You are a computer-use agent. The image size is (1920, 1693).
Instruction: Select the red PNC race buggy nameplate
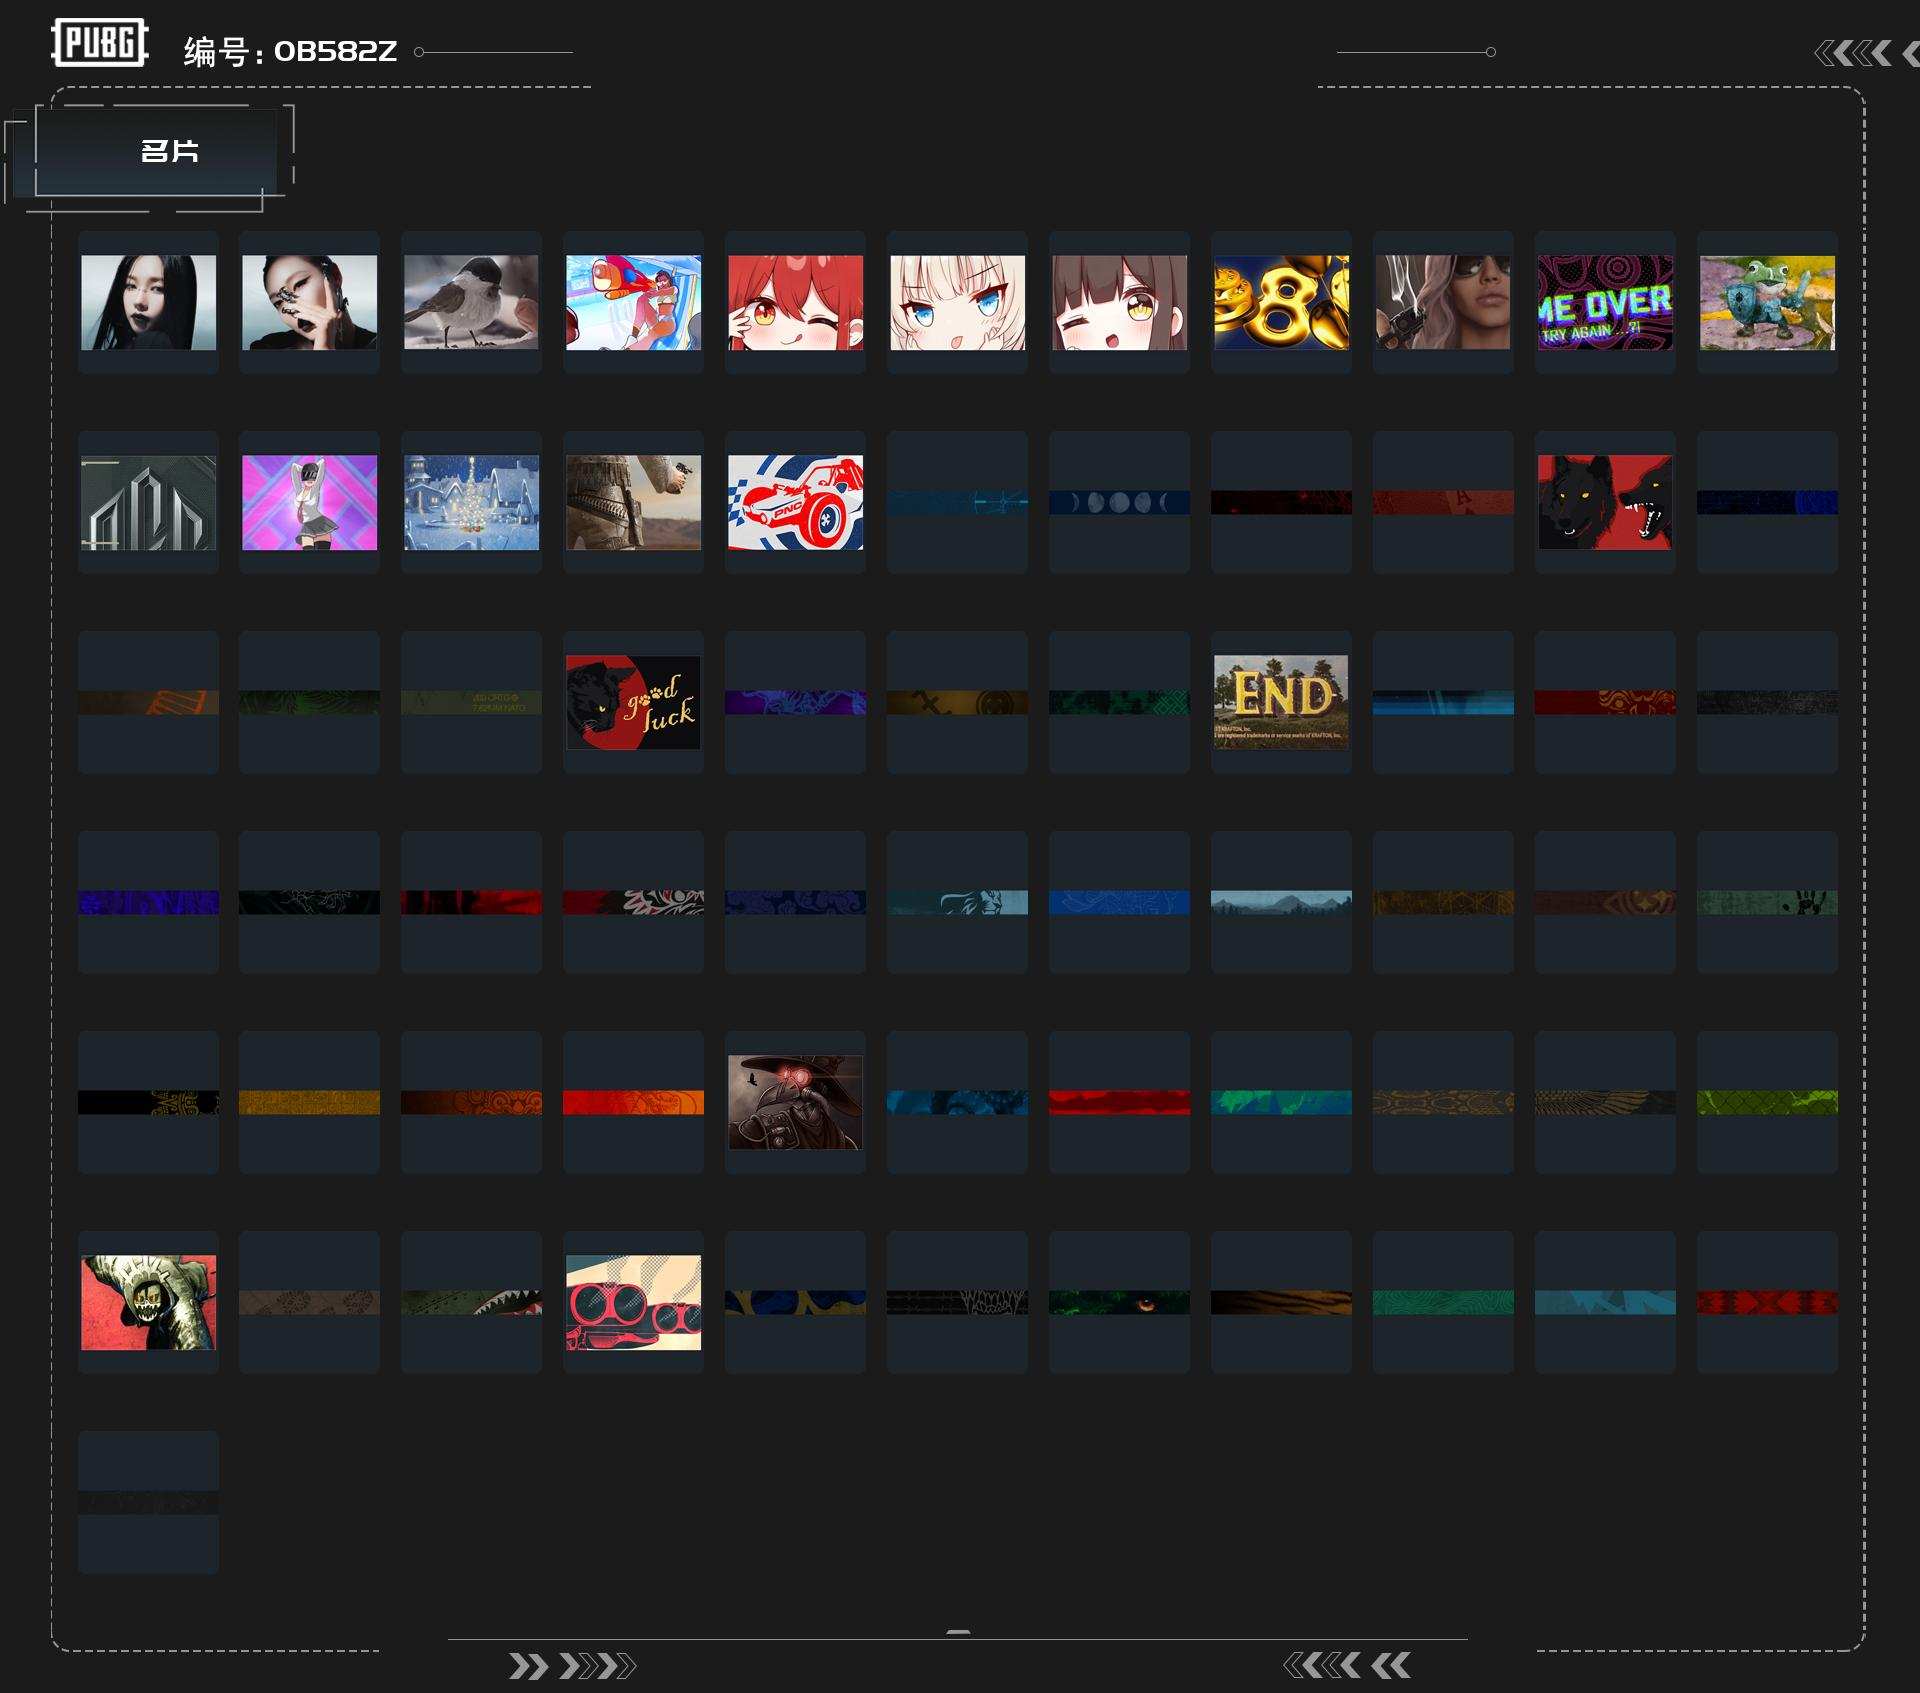coord(795,502)
